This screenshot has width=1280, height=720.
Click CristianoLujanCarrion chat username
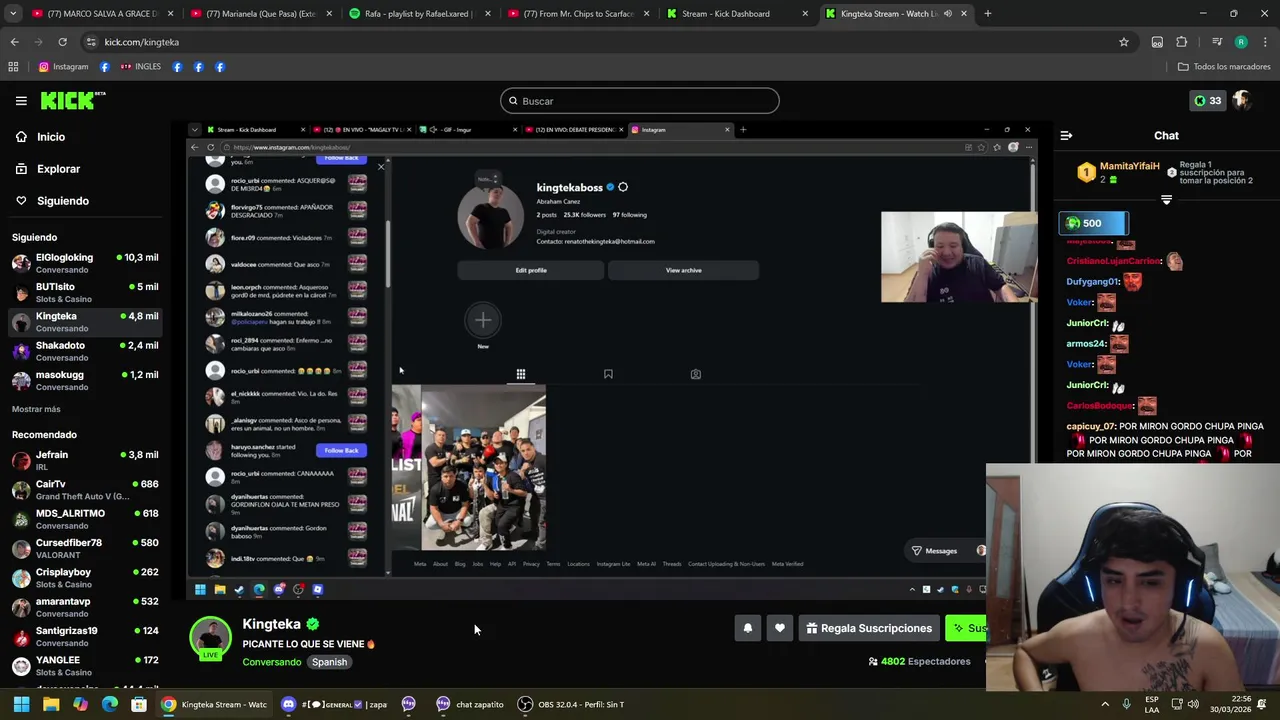pos(1114,261)
